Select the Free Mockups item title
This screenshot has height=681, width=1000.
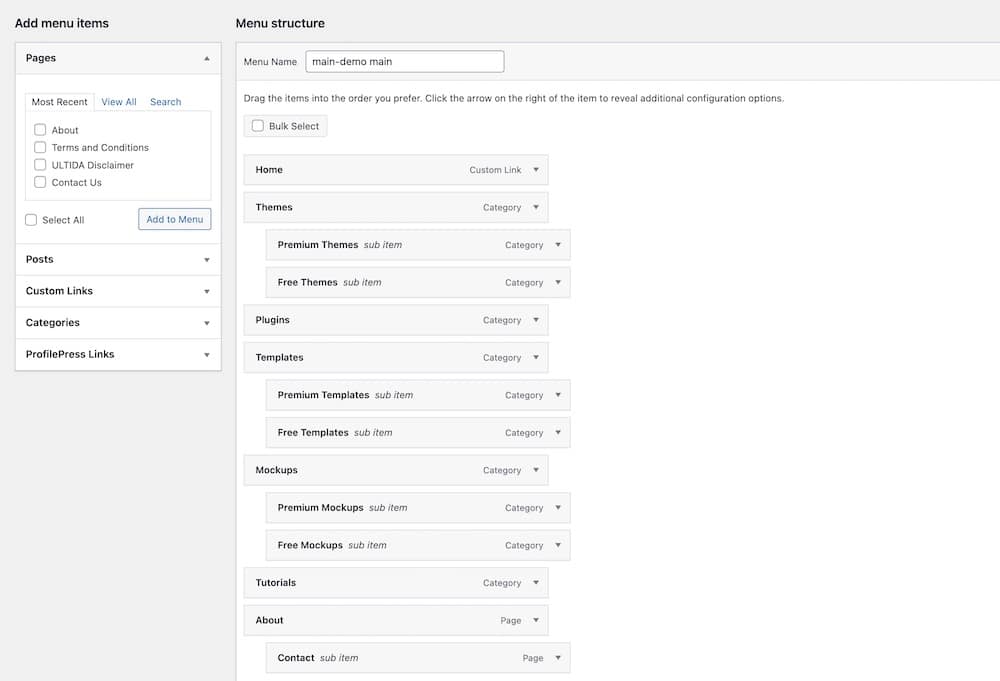point(310,546)
